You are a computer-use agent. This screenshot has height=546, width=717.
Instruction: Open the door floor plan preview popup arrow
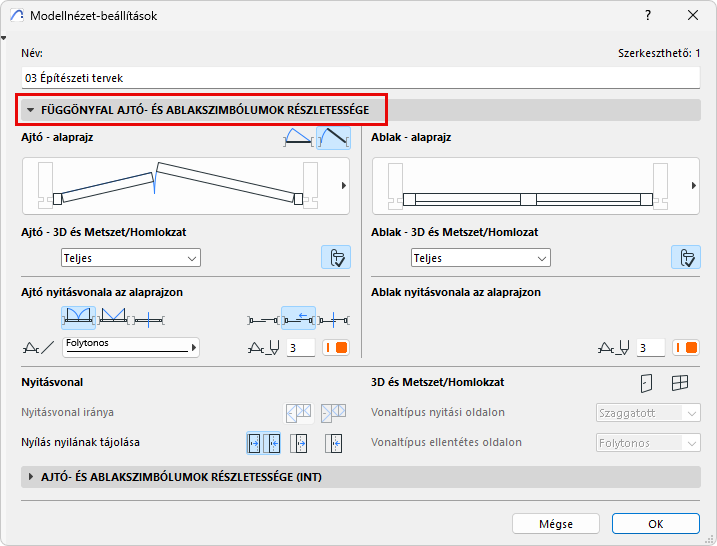(344, 186)
